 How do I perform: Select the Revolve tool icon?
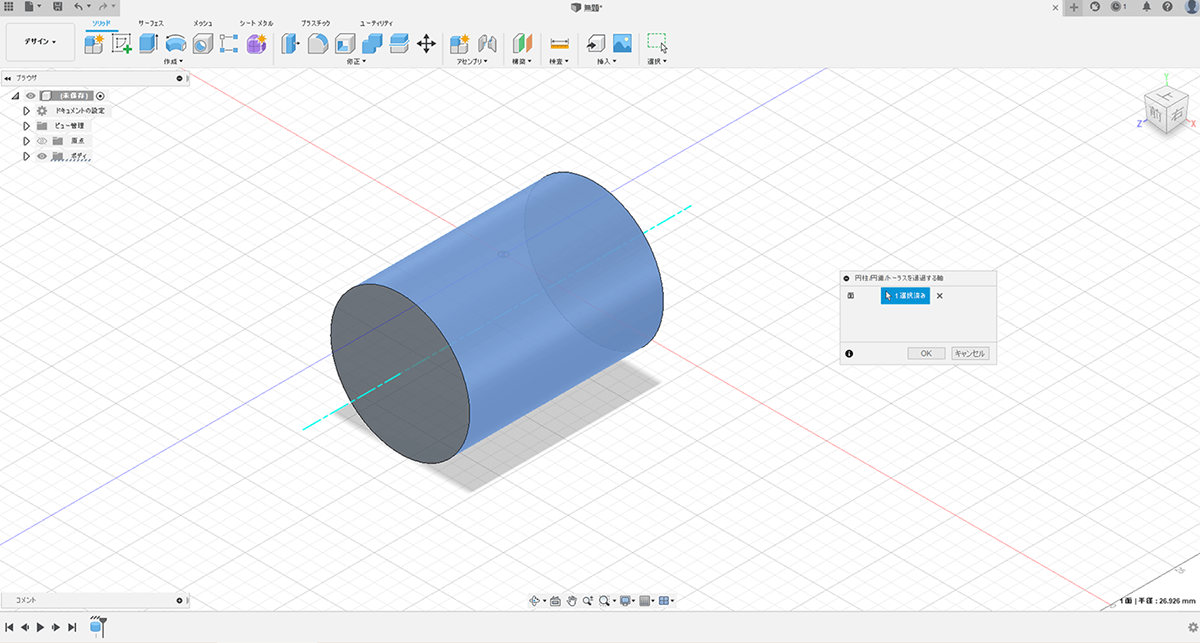click(175, 43)
